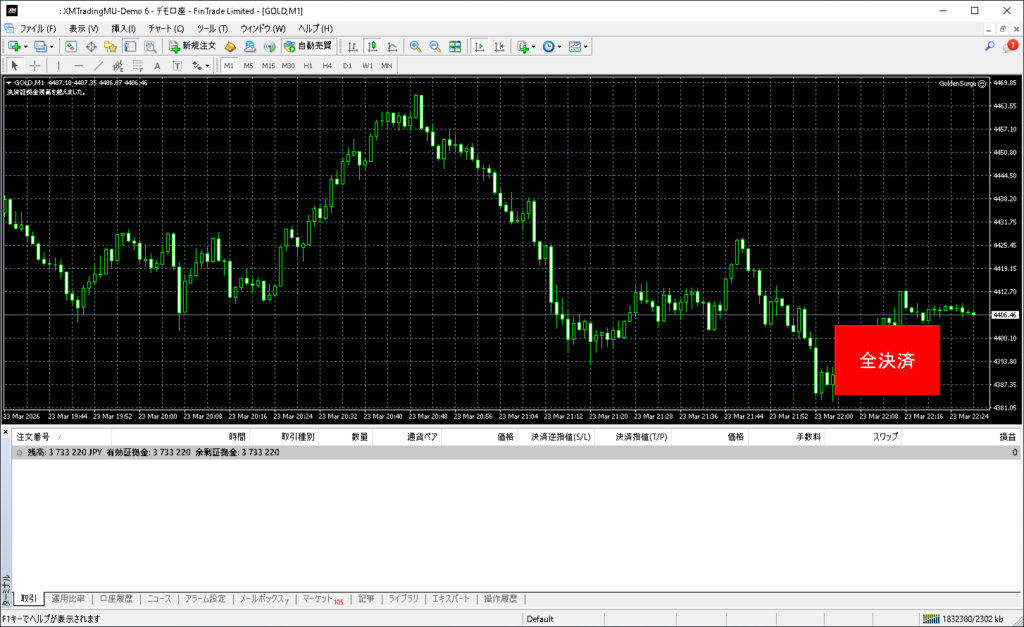
Task: Switch to the 口座履歴 tab
Action: pyautogui.click(x=116, y=599)
